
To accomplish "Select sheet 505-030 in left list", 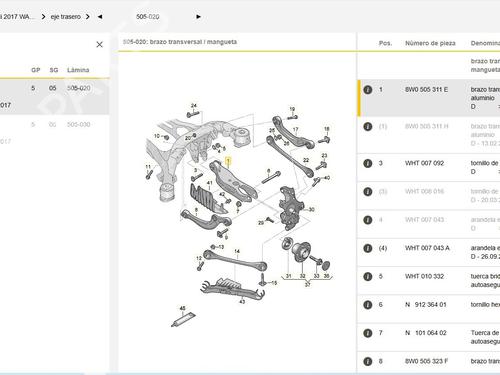I will pyautogui.click(x=79, y=125).
